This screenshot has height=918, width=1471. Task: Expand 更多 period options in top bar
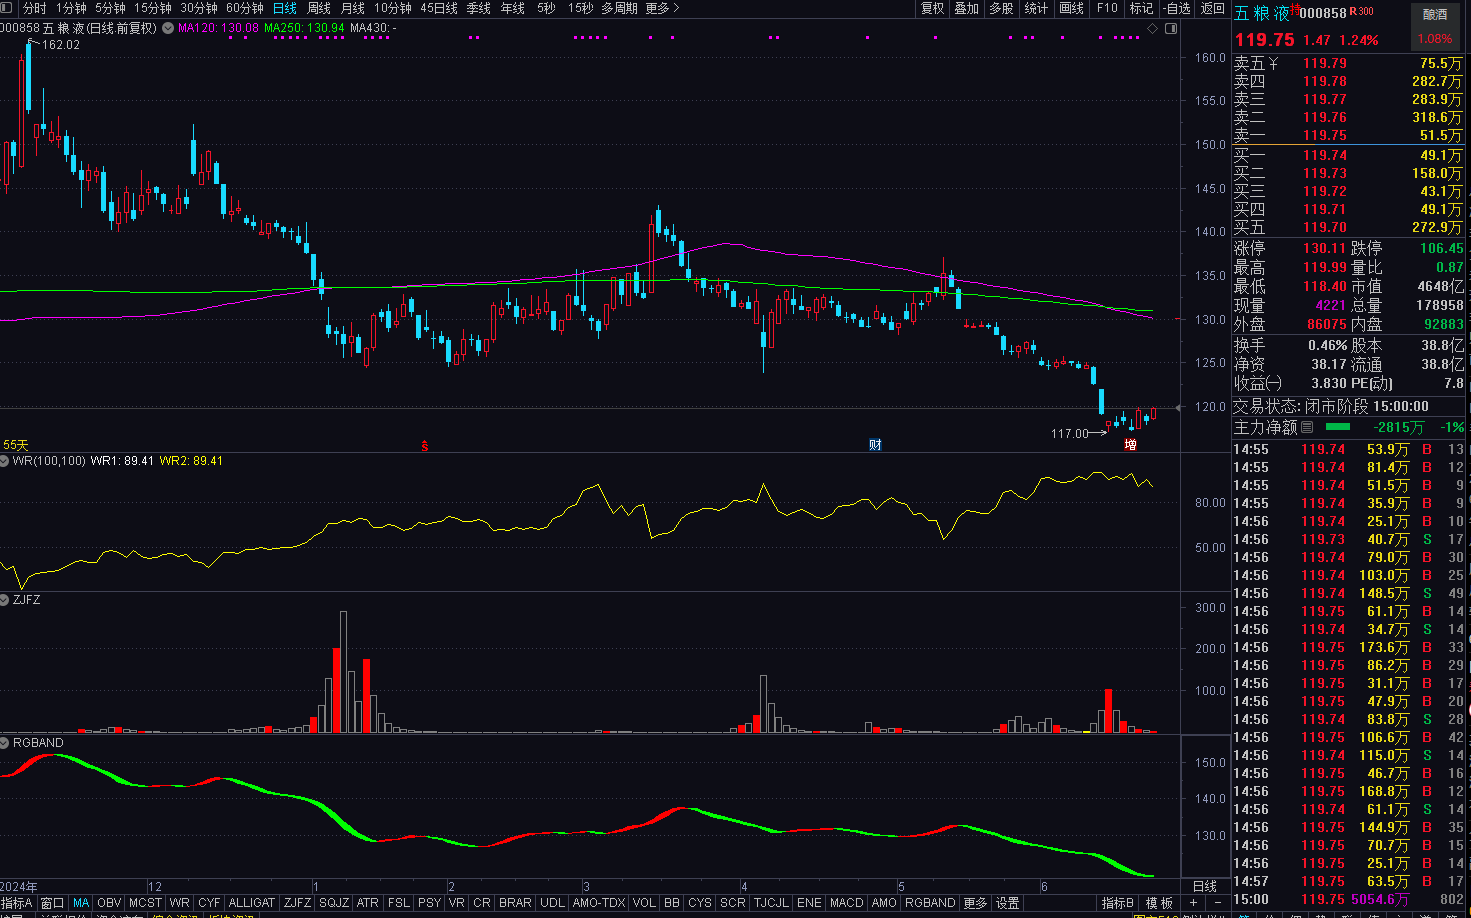point(662,8)
